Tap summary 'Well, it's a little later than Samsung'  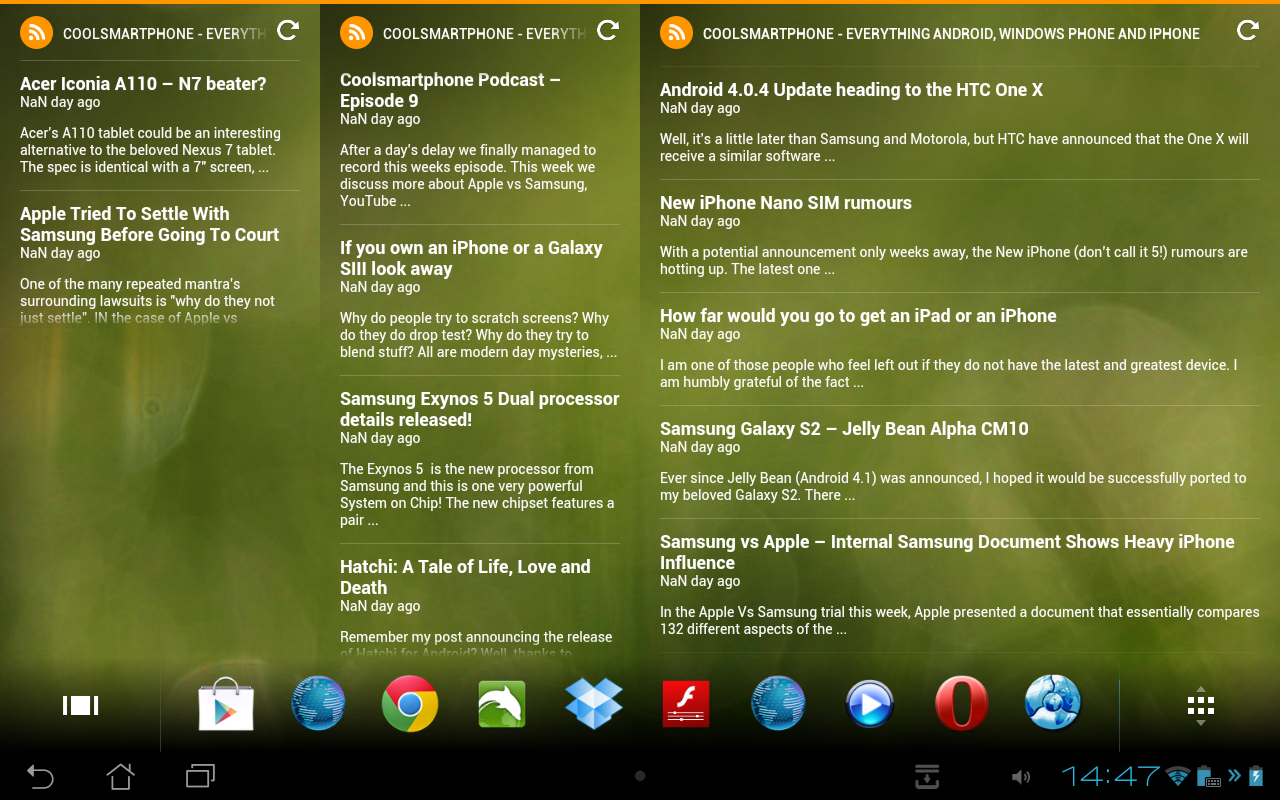tap(954, 147)
